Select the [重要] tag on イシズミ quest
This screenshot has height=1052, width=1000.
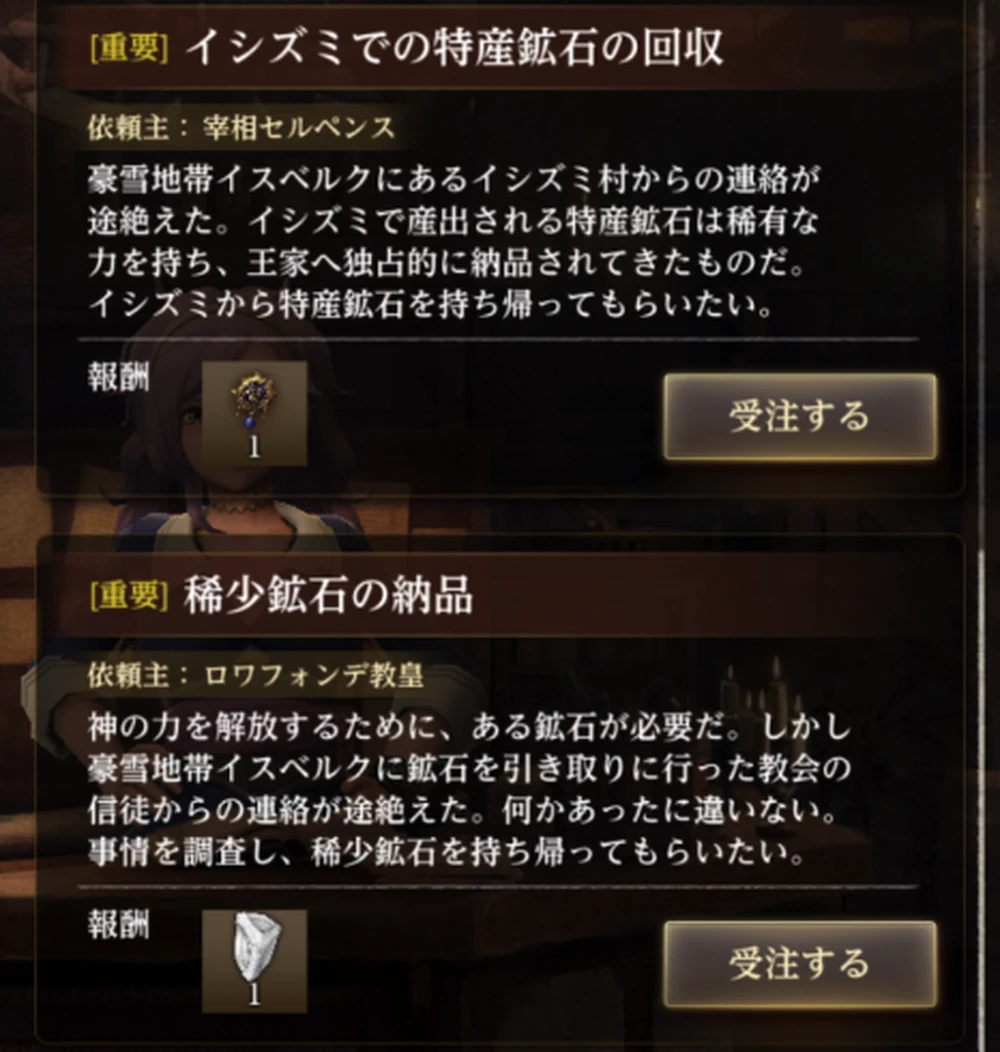click(x=130, y=48)
